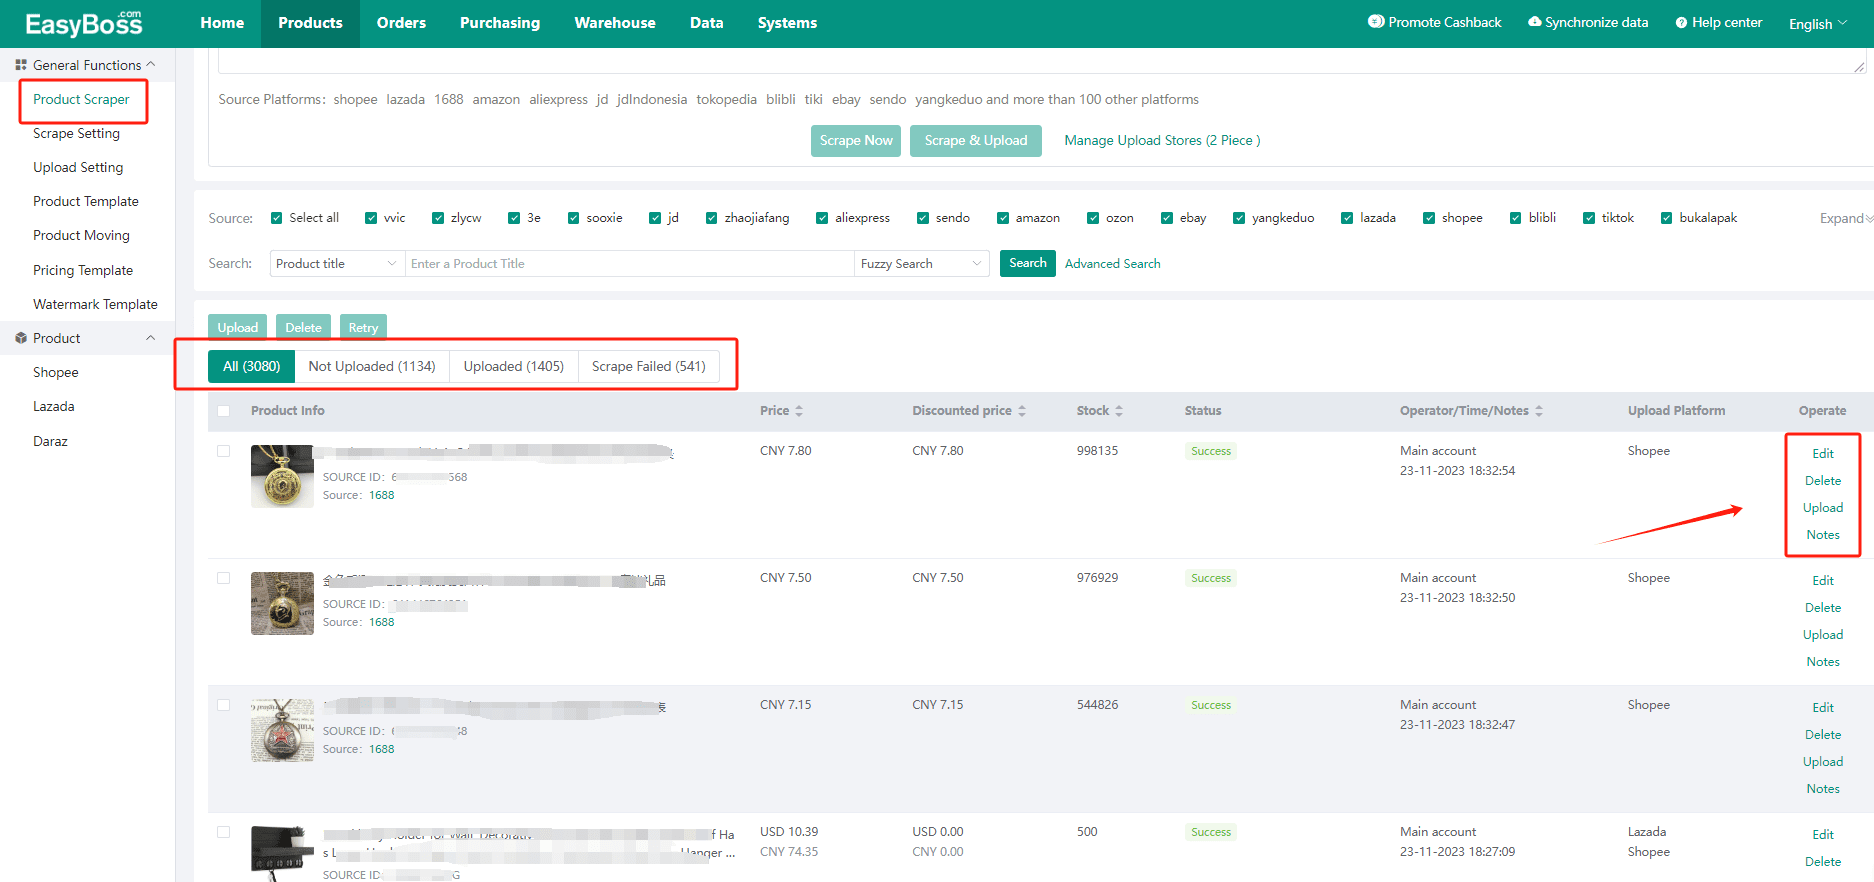Sort by Discounted price arrows
Screen dimensions: 1874x882
(x=1022, y=411)
